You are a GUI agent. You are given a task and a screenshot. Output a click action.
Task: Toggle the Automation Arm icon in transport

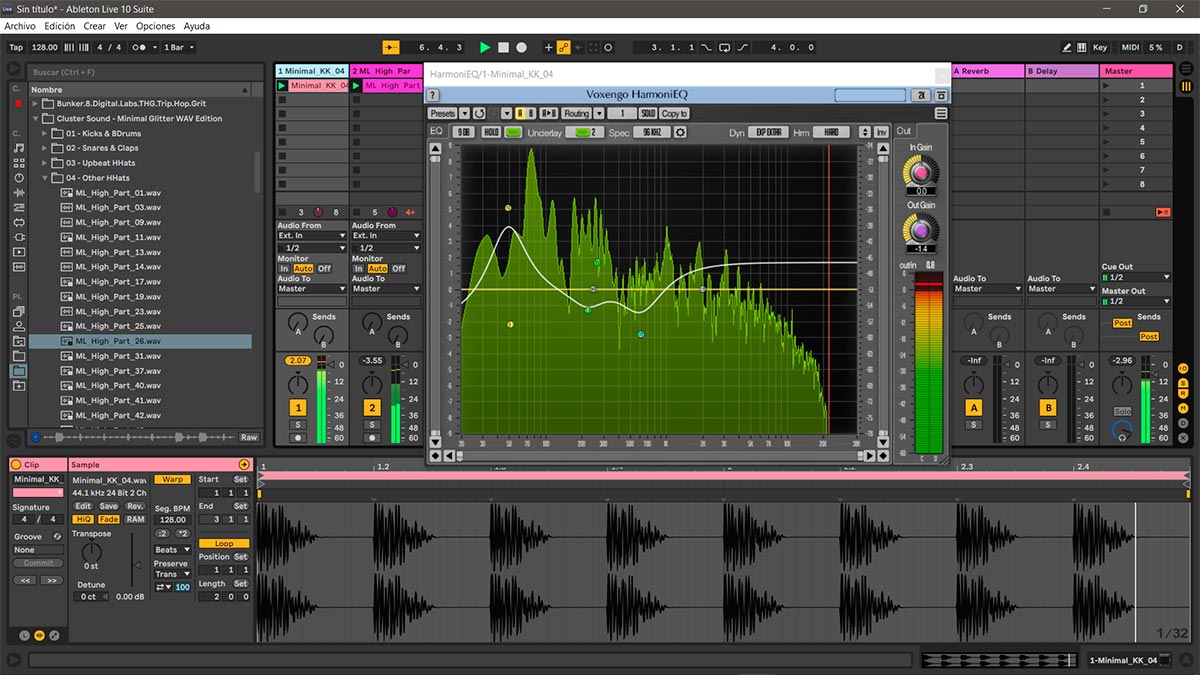[564, 47]
